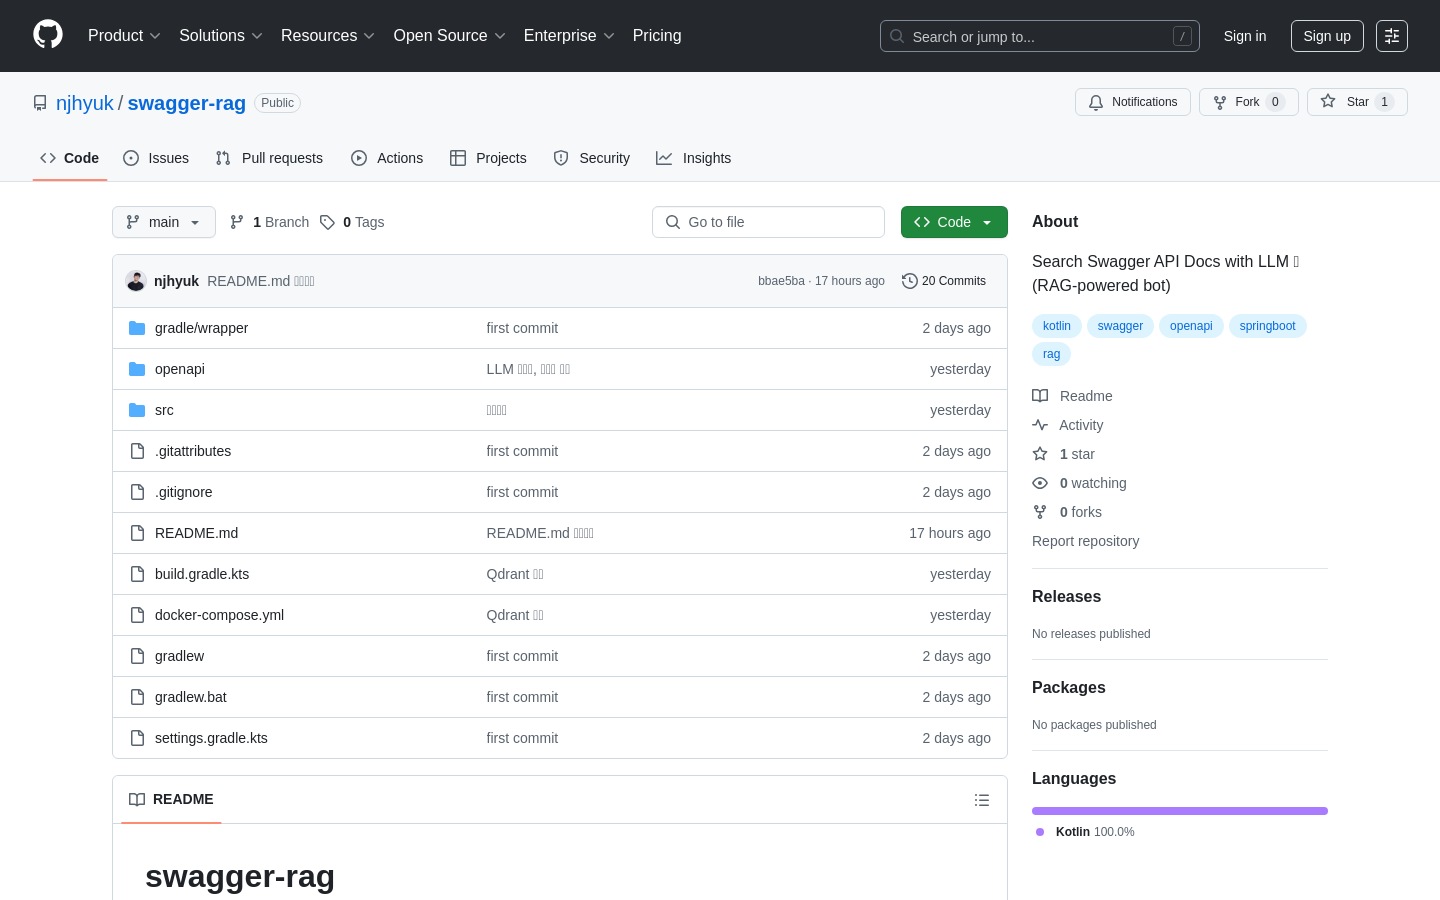Click Report repository link
This screenshot has width=1440, height=900.
click(1085, 541)
